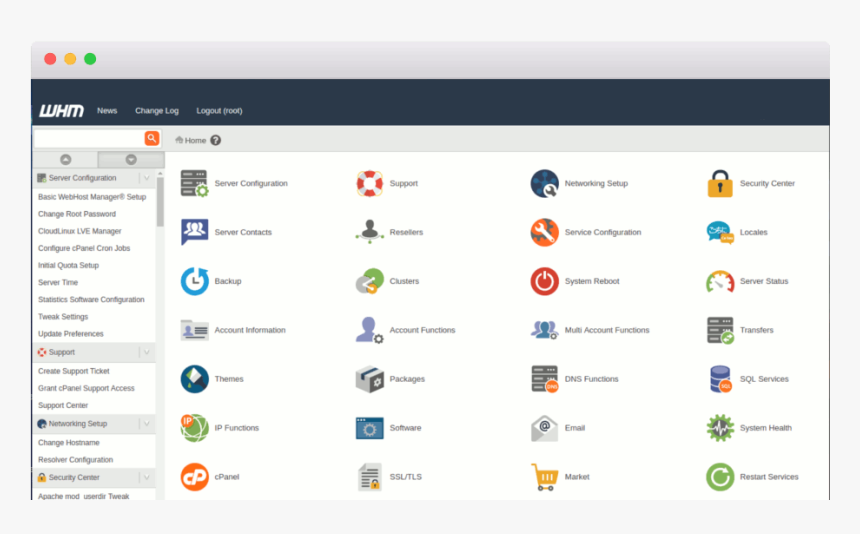Open the Server Configuration icon in main grid
The image size is (860, 534).
[x=194, y=184]
